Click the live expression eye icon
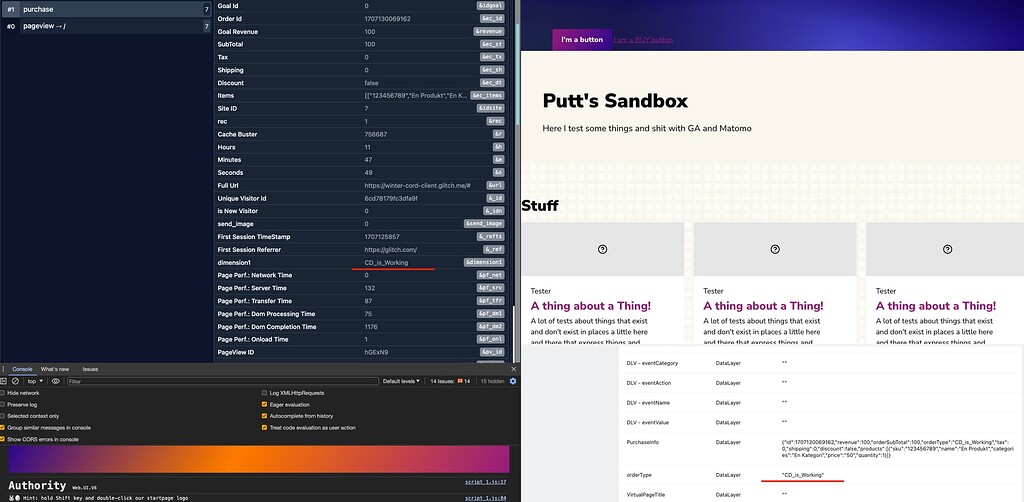 click(57, 381)
